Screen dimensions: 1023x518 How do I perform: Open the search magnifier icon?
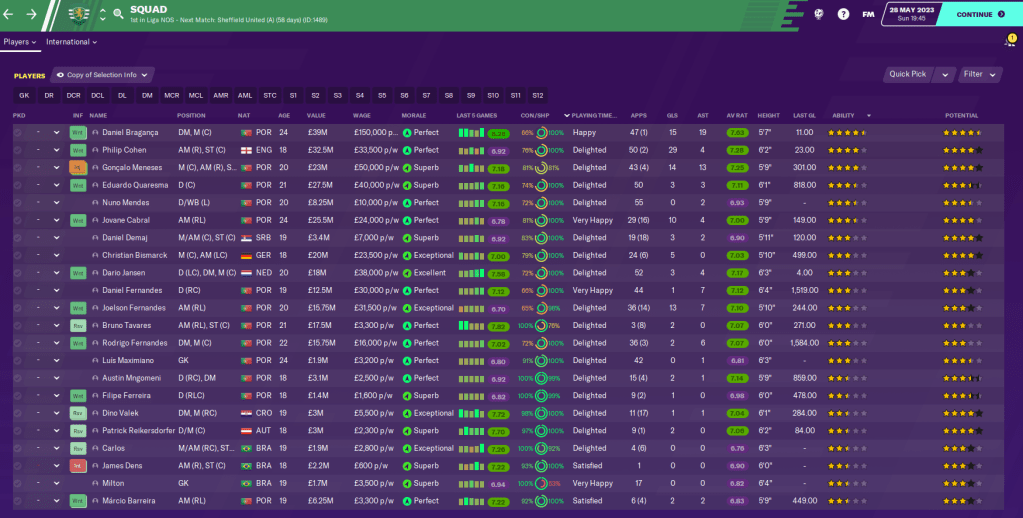(x=117, y=15)
